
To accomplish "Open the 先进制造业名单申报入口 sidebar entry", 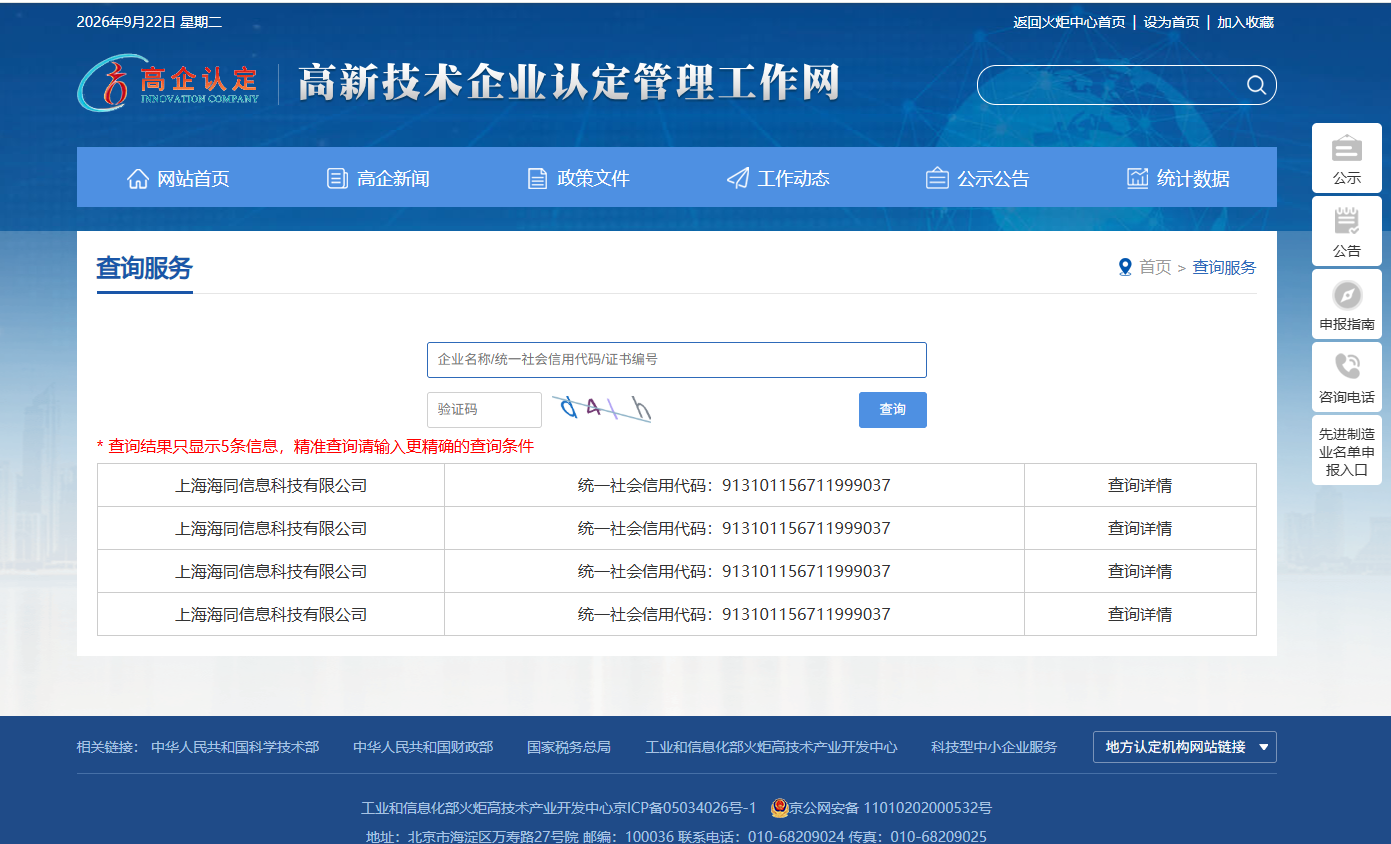I will coord(1347,451).
